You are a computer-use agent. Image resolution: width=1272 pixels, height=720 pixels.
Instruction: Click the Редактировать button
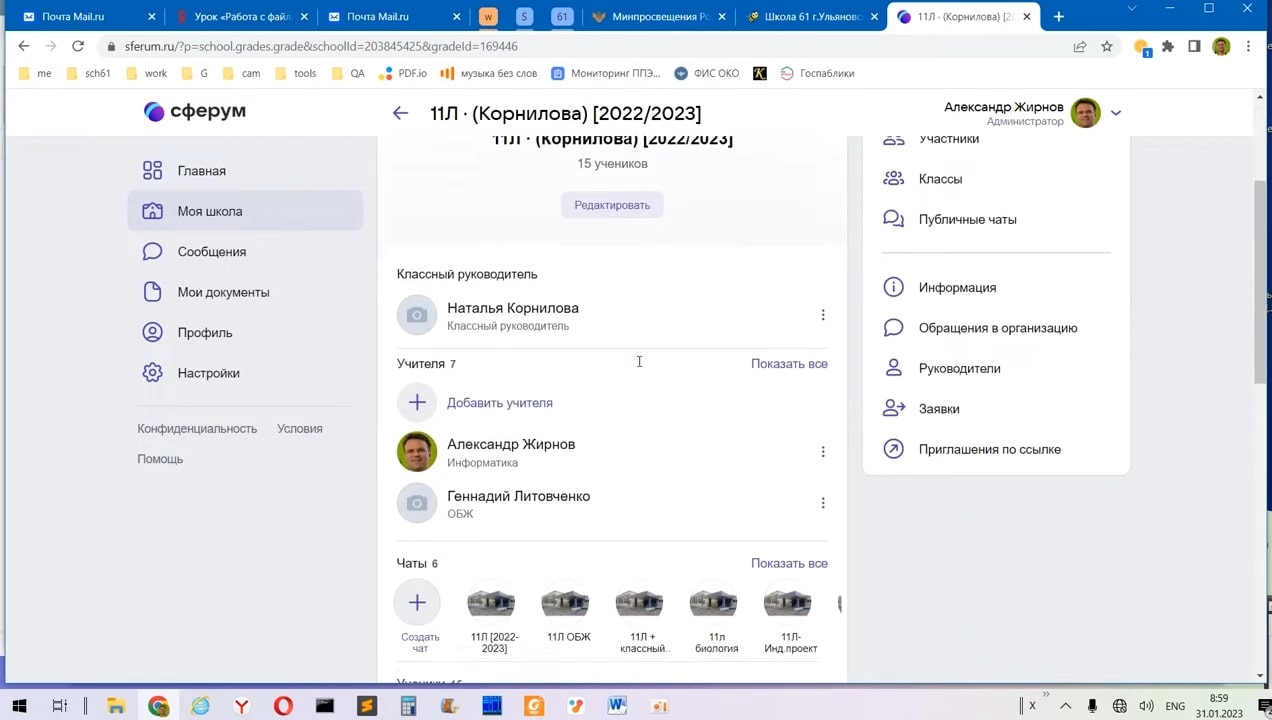coord(612,205)
